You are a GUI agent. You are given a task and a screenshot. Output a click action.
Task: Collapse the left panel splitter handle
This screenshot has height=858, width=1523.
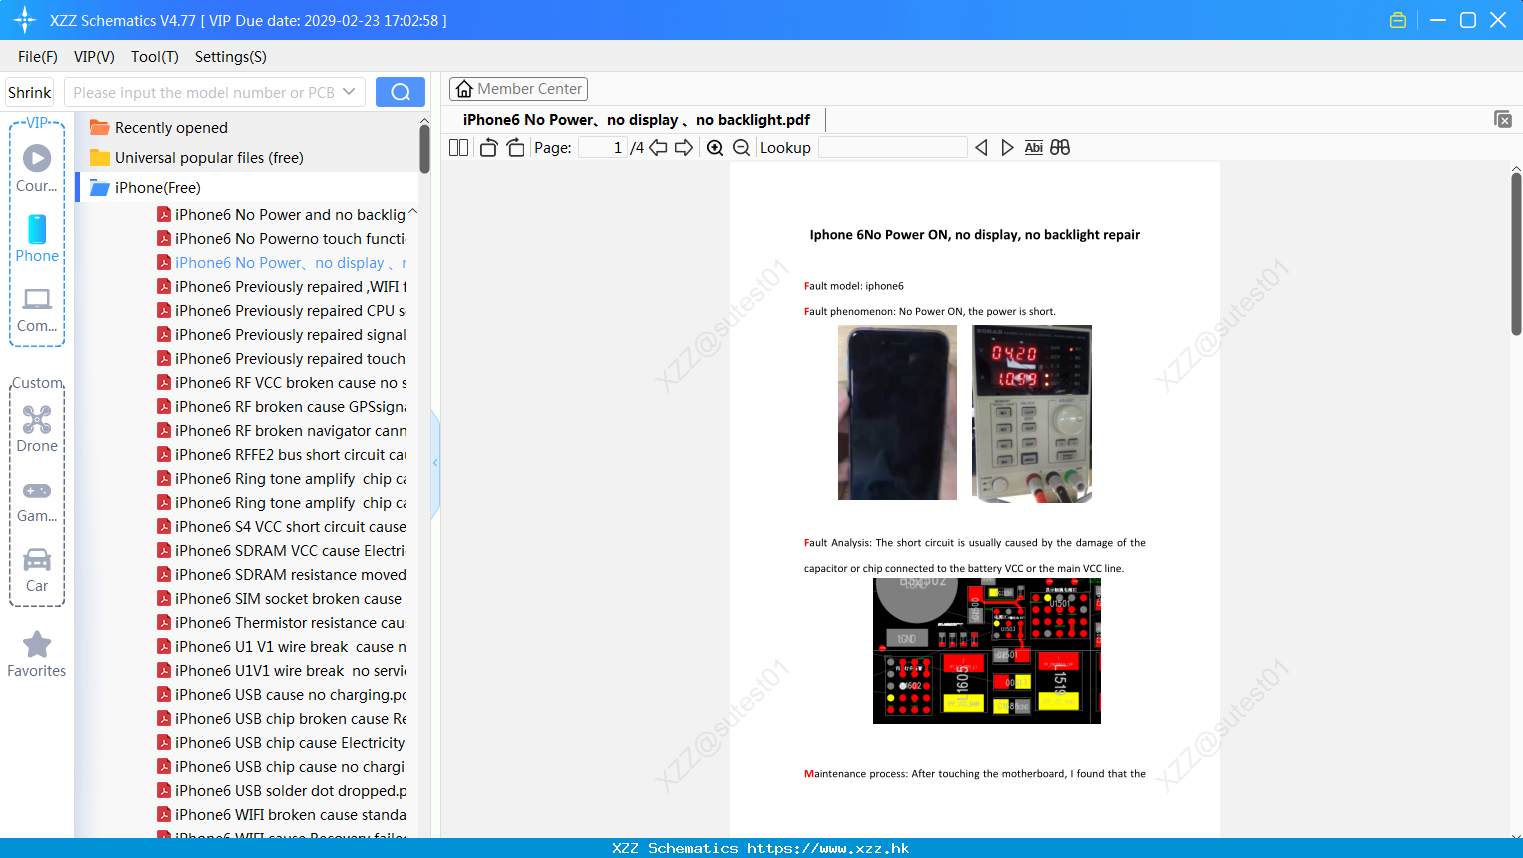[435, 463]
